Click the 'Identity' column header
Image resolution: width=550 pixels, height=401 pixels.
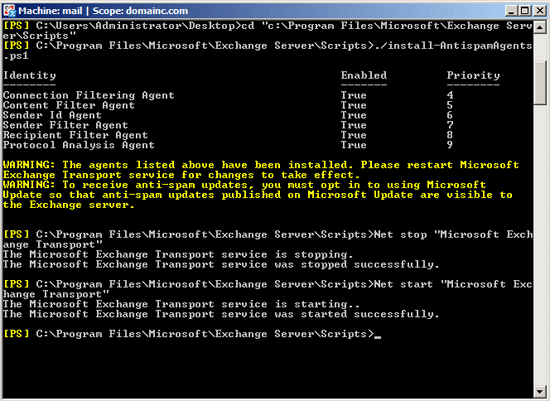point(29,75)
